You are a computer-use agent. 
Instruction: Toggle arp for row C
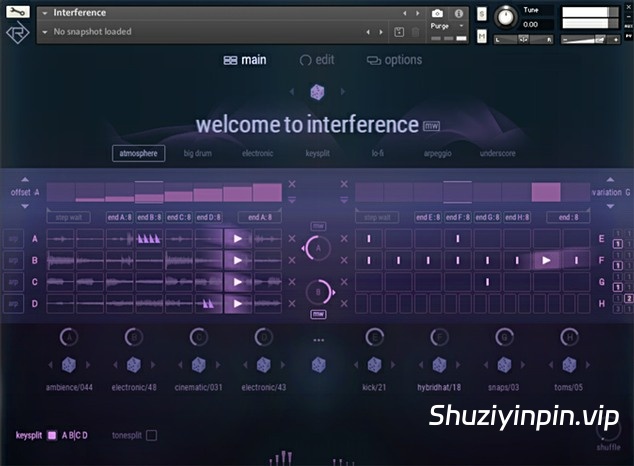click(x=13, y=282)
